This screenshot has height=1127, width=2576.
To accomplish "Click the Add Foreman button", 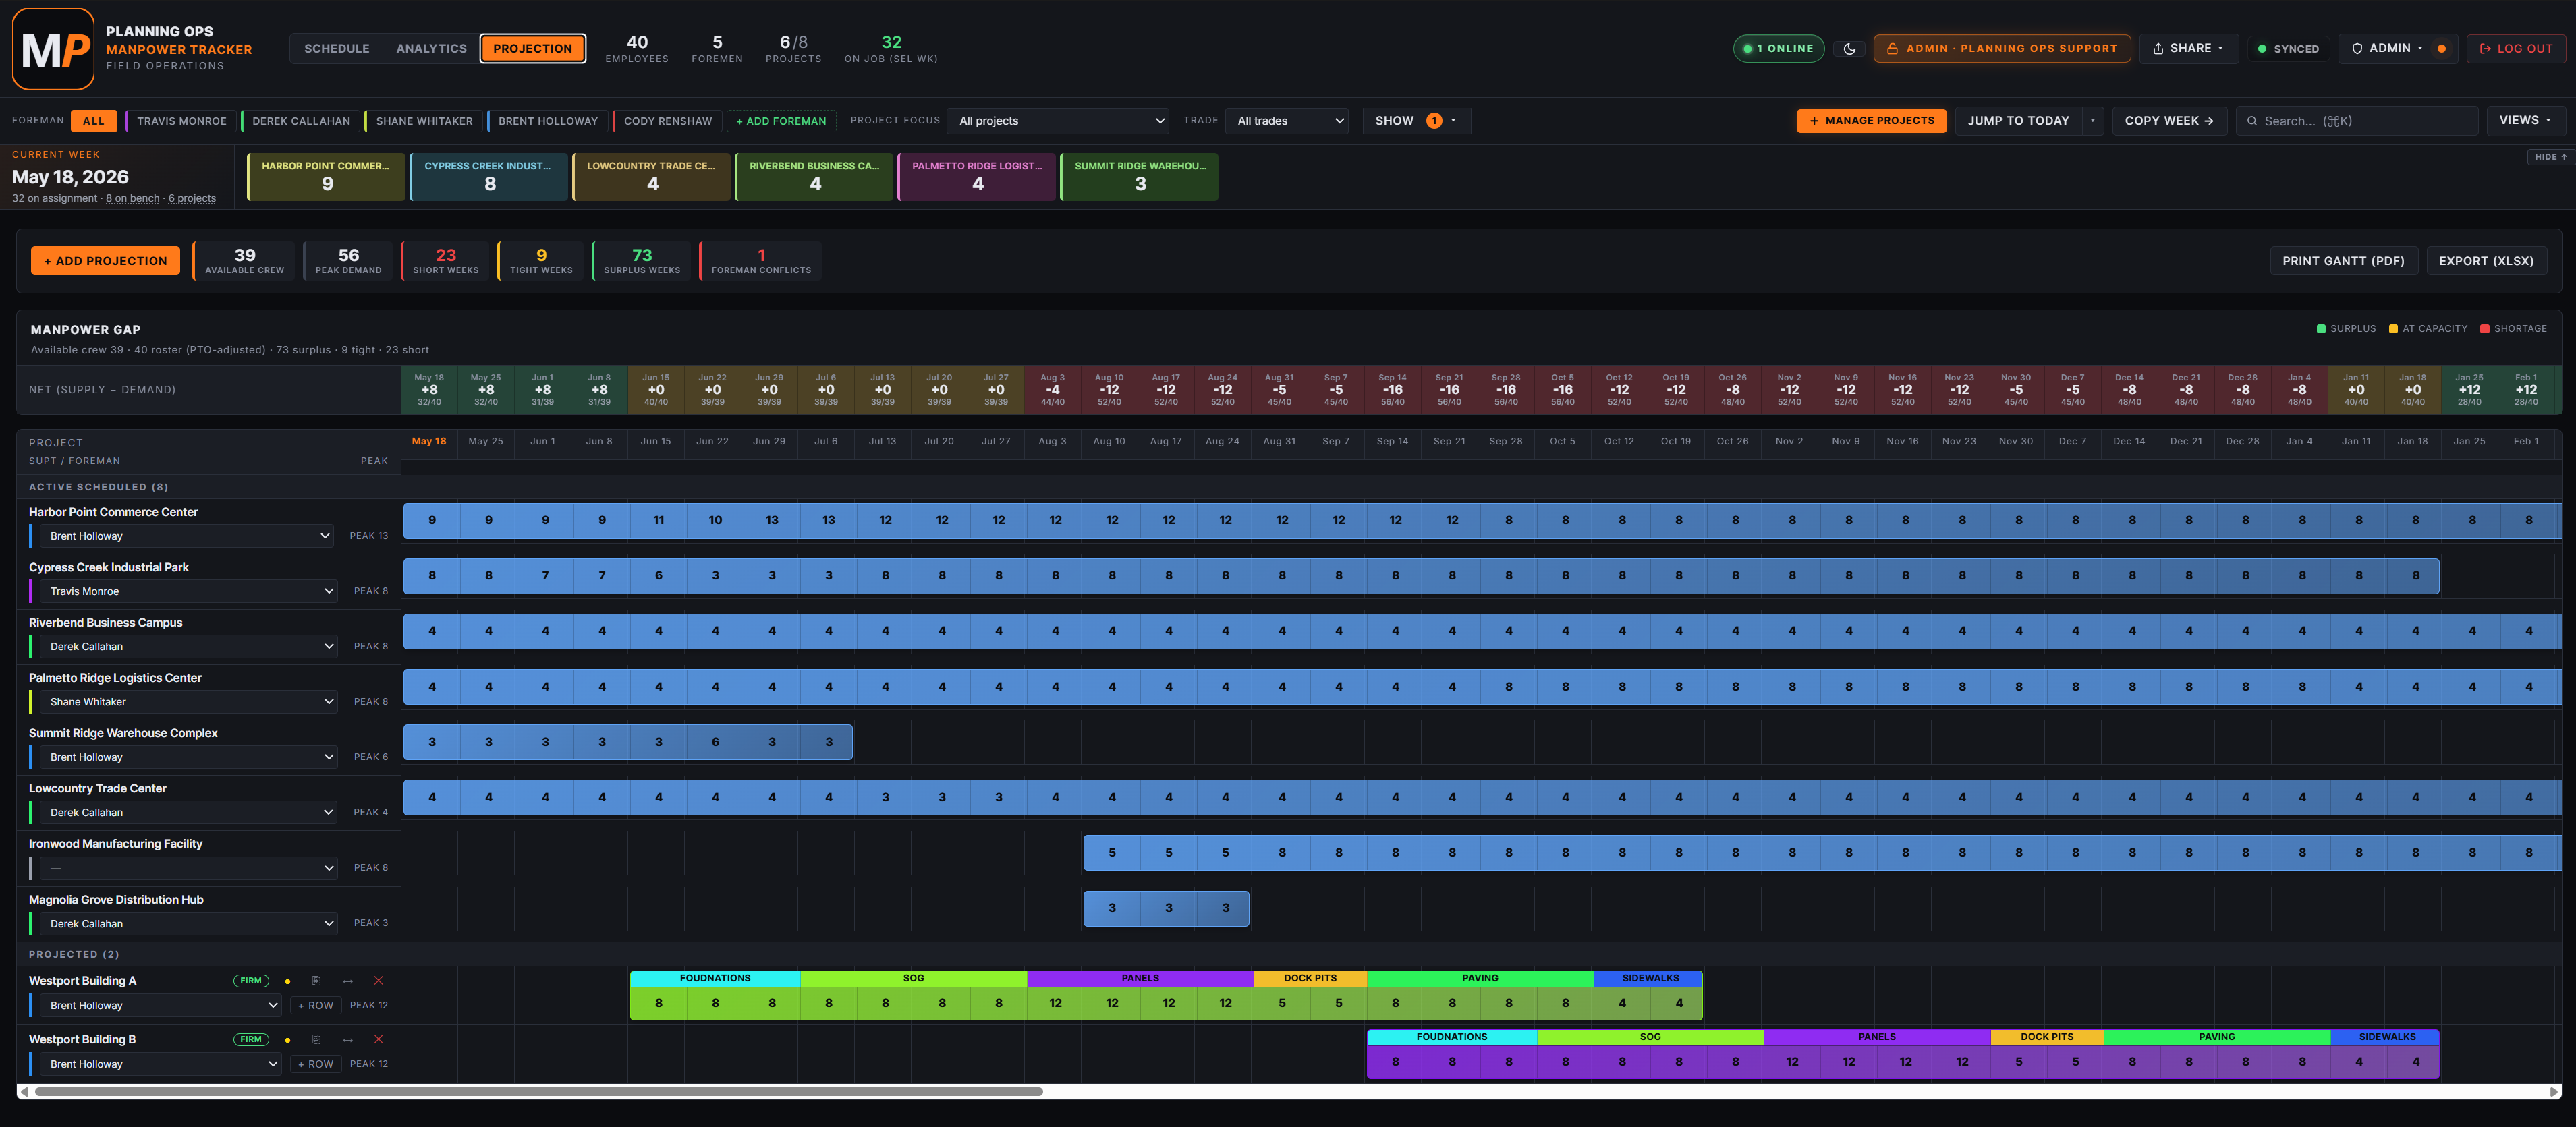I will pos(781,121).
